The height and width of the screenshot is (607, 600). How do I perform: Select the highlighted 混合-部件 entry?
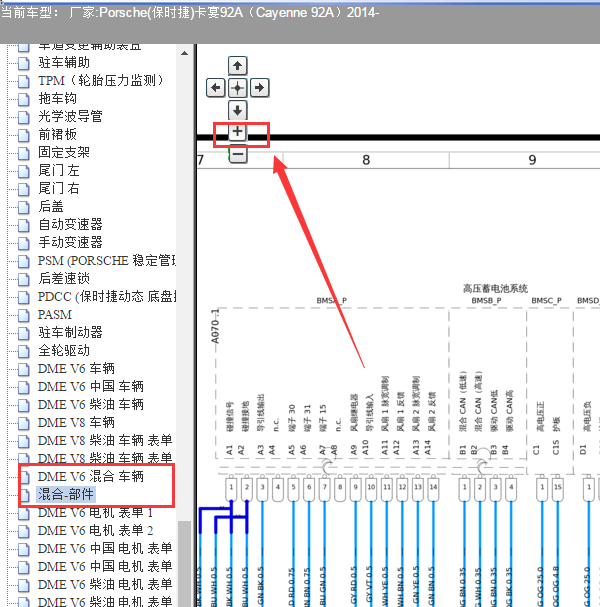(x=65, y=495)
